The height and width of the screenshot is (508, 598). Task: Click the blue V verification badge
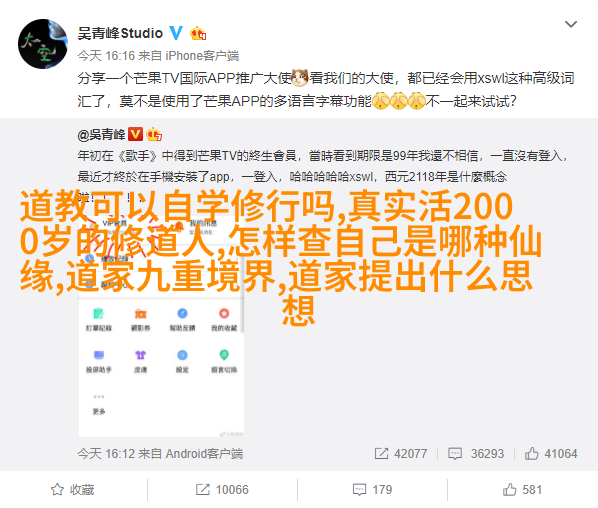point(176,33)
